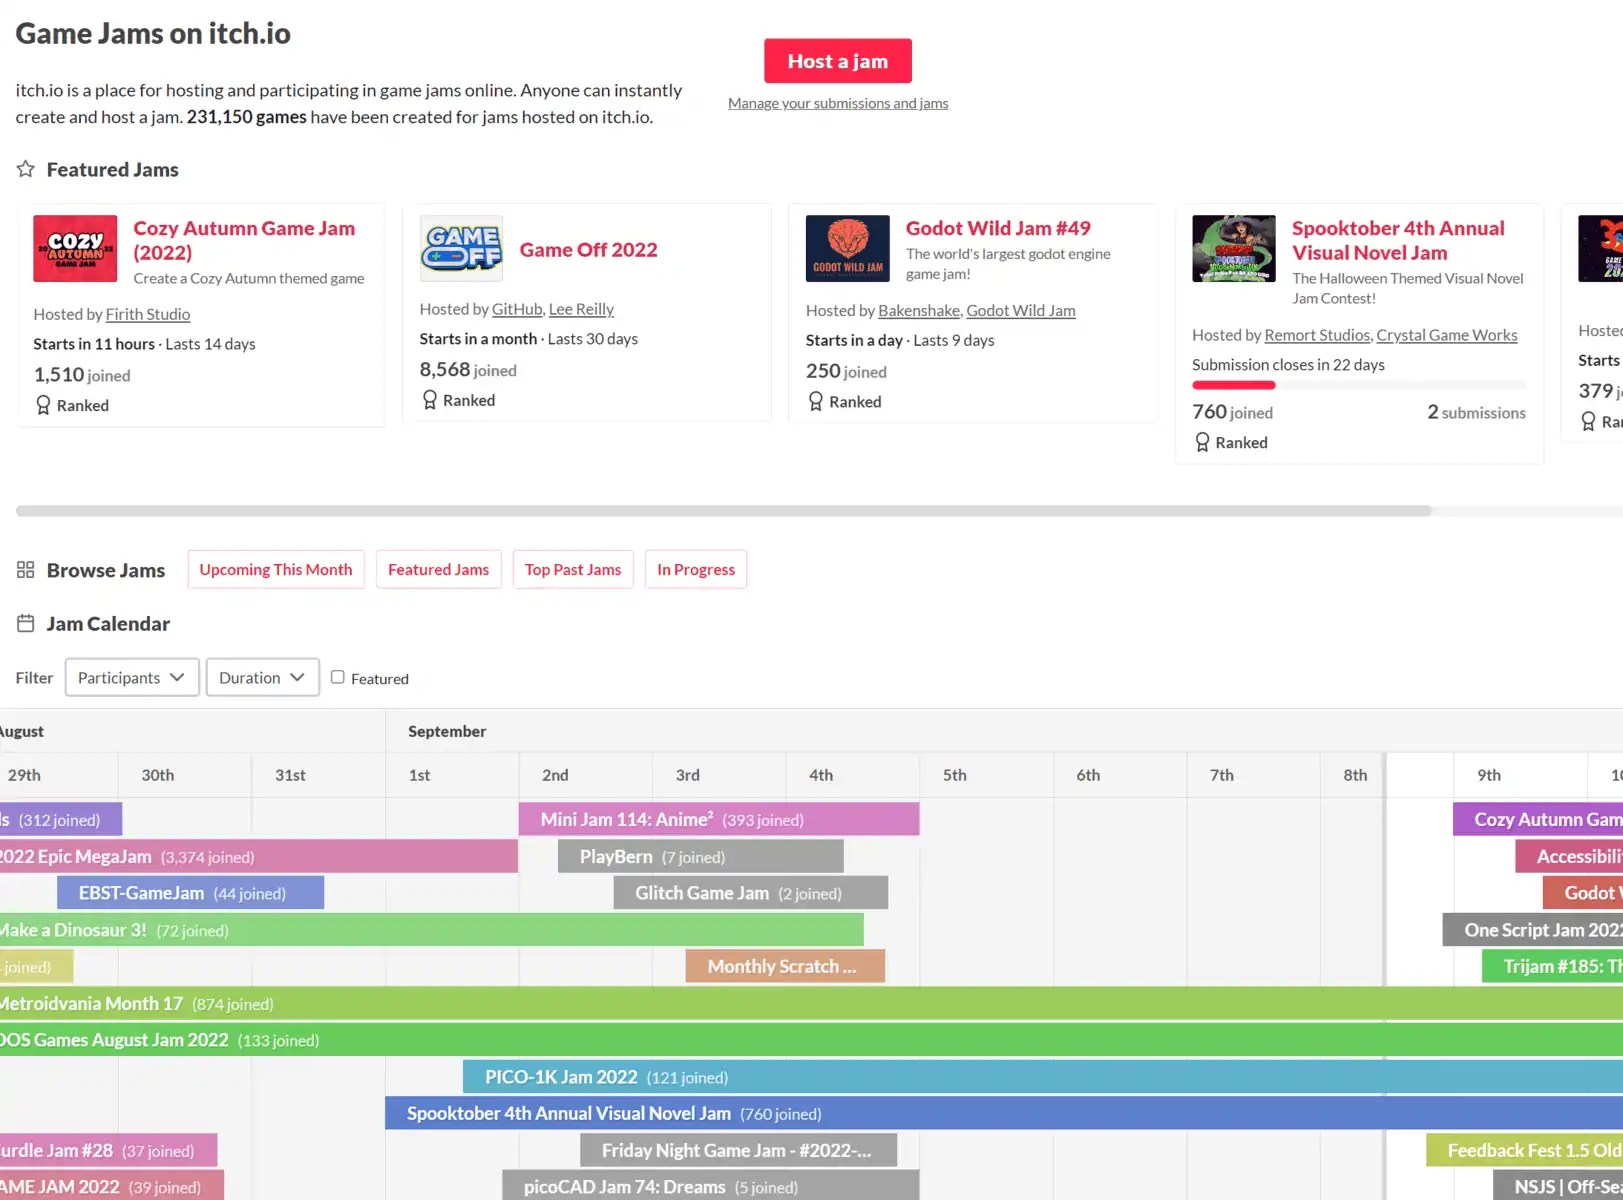Open PICO-1K Jam 2022 calendar bar
Viewport: 1623px width, 1200px height.
[1043, 1077]
